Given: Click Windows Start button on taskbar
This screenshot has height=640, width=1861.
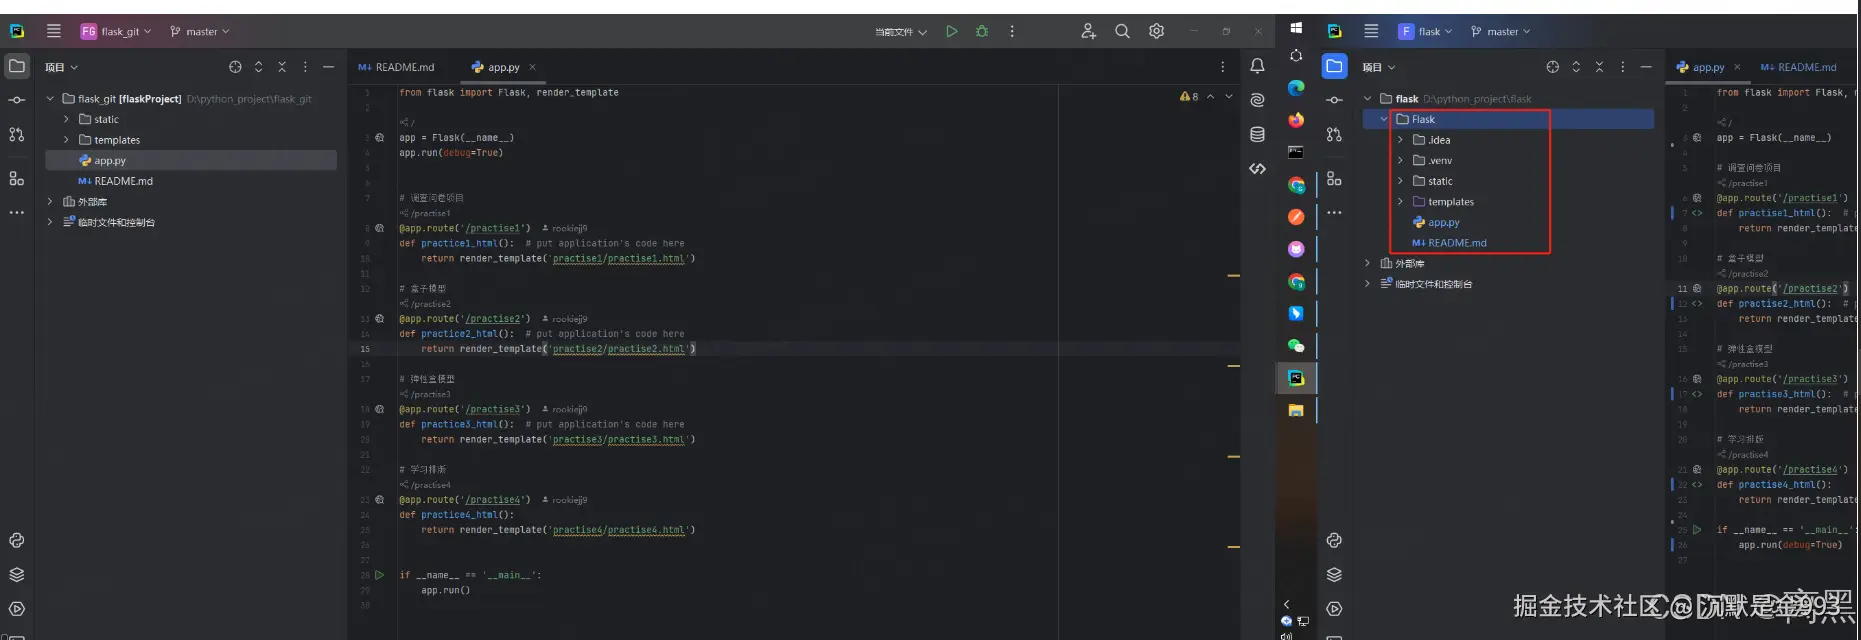Looking at the screenshot, I should (1296, 28).
